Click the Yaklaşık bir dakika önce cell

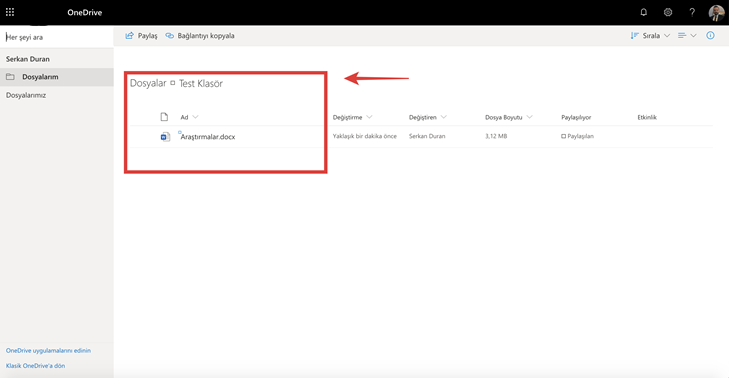(x=364, y=136)
